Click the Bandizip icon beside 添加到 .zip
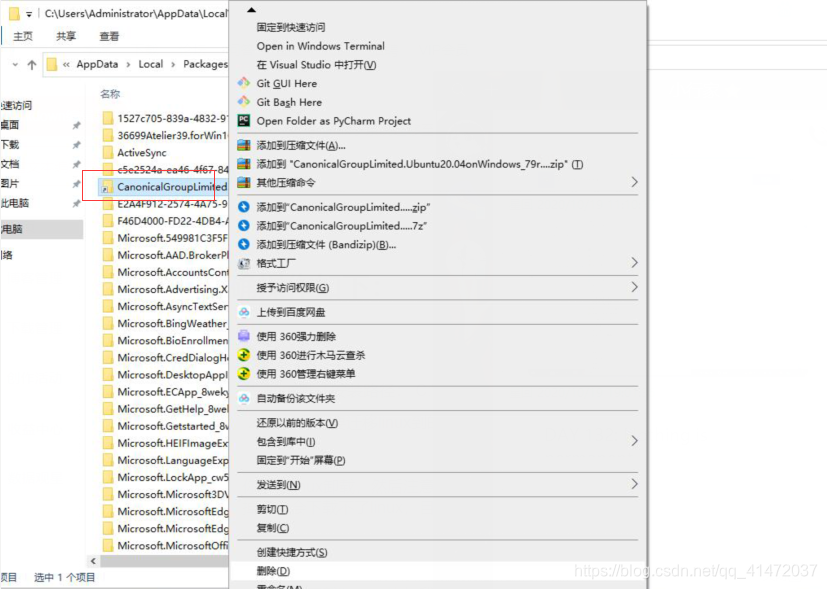The image size is (827, 589). pyautogui.click(x=244, y=207)
